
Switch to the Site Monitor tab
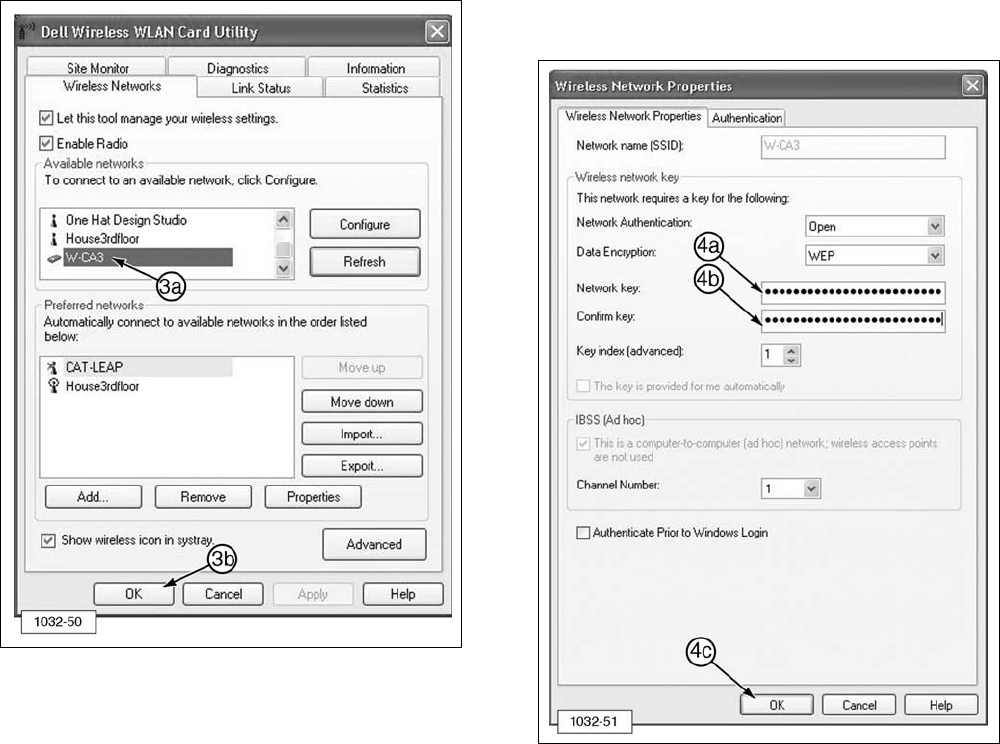point(97,68)
